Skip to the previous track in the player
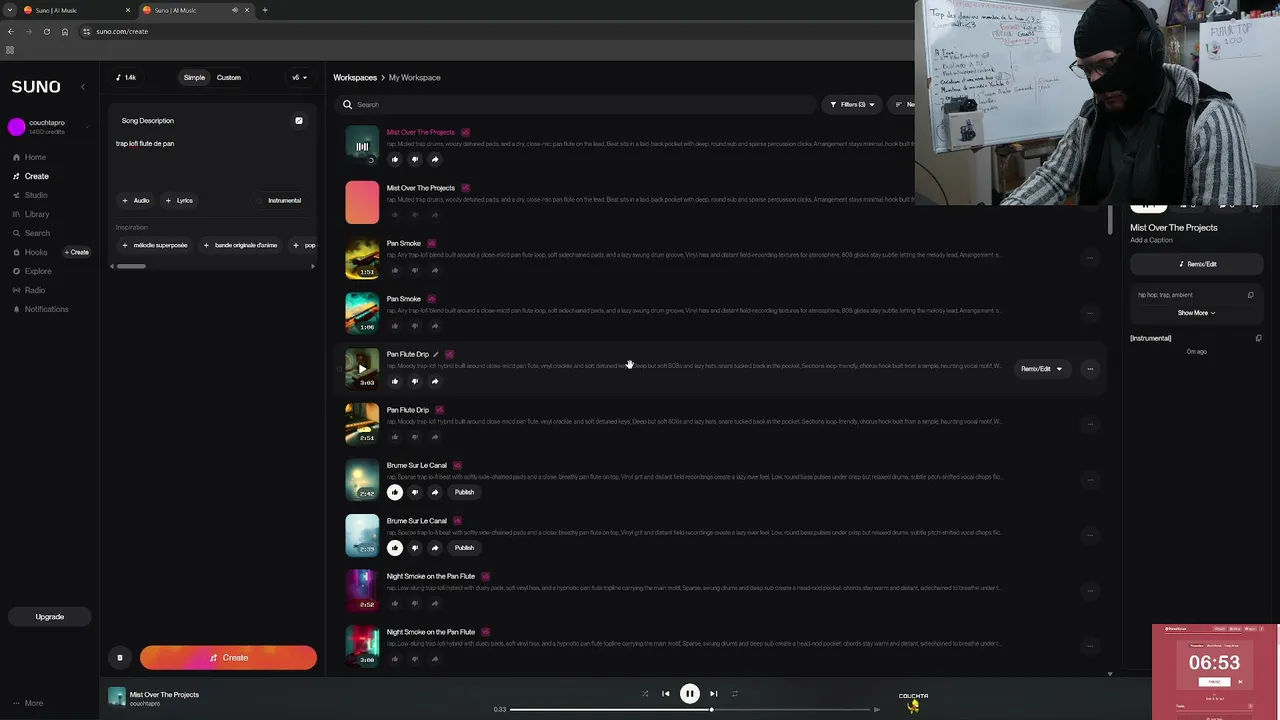The image size is (1280, 720). point(665,693)
